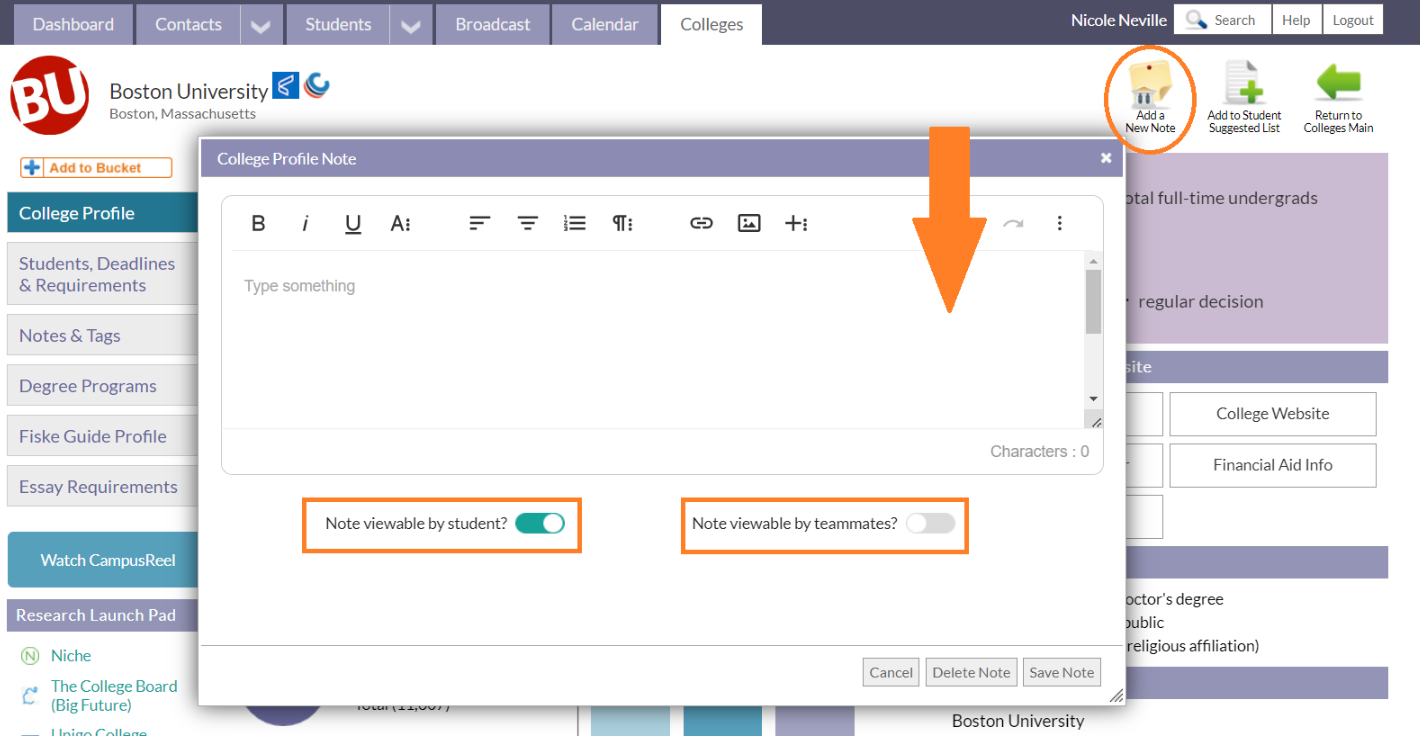The height and width of the screenshot is (736, 1420).
Task: Open the College Website link button
Action: pyautogui.click(x=1272, y=413)
